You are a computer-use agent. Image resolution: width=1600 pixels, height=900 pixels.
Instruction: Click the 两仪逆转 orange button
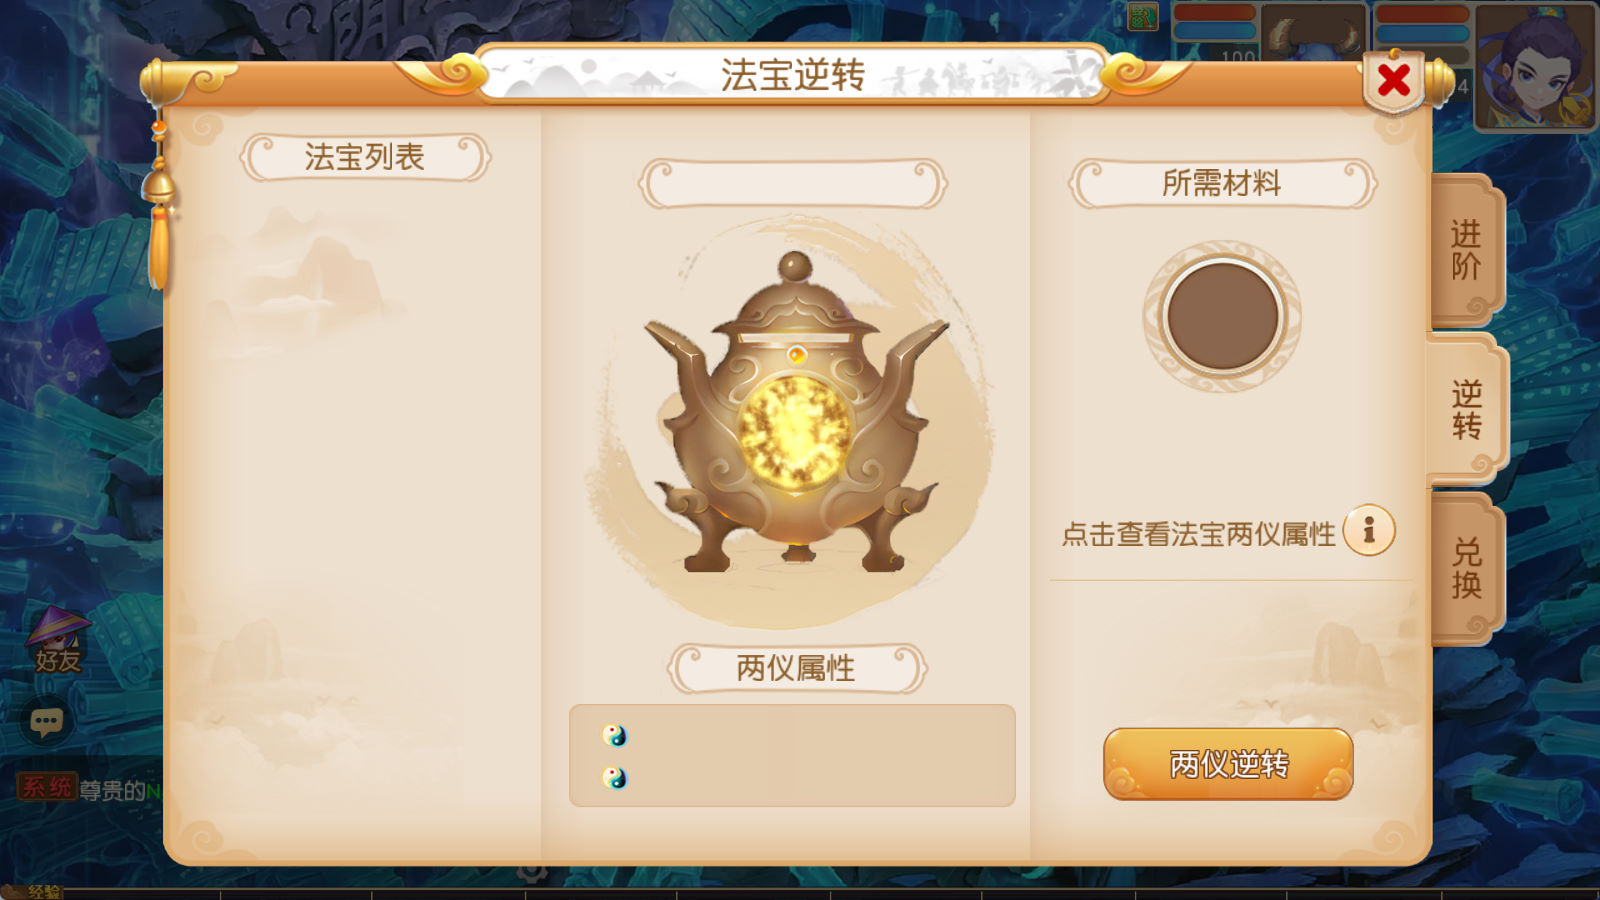[x=1228, y=764]
